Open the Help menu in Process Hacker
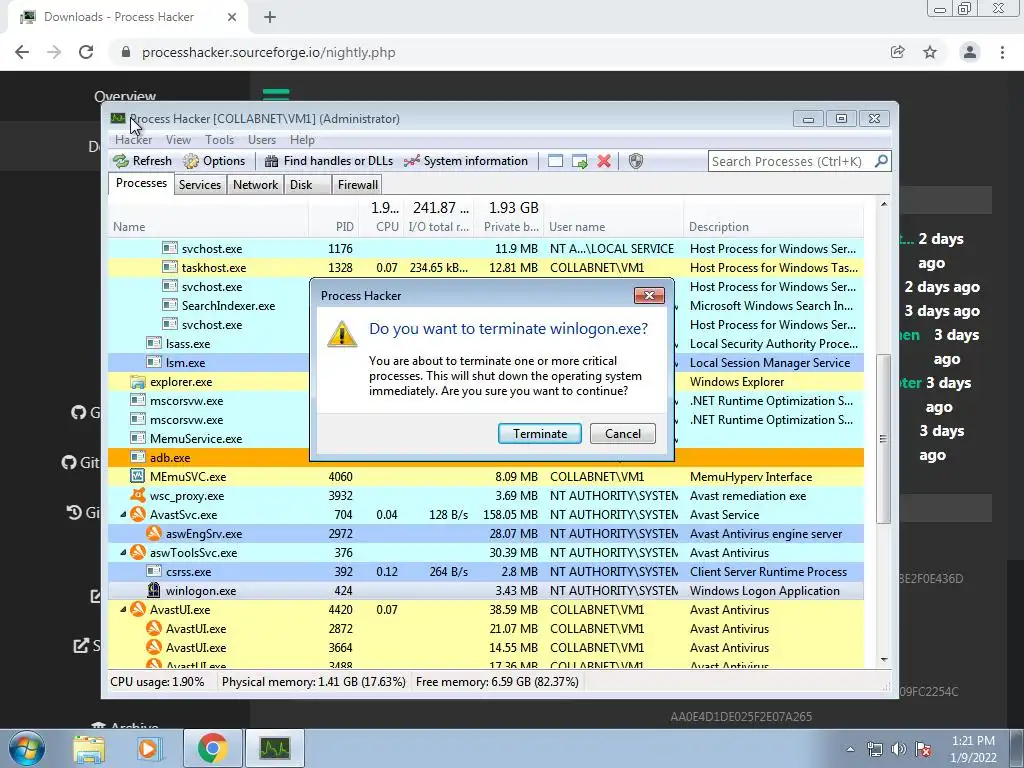1024x768 pixels. pyautogui.click(x=302, y=140)
